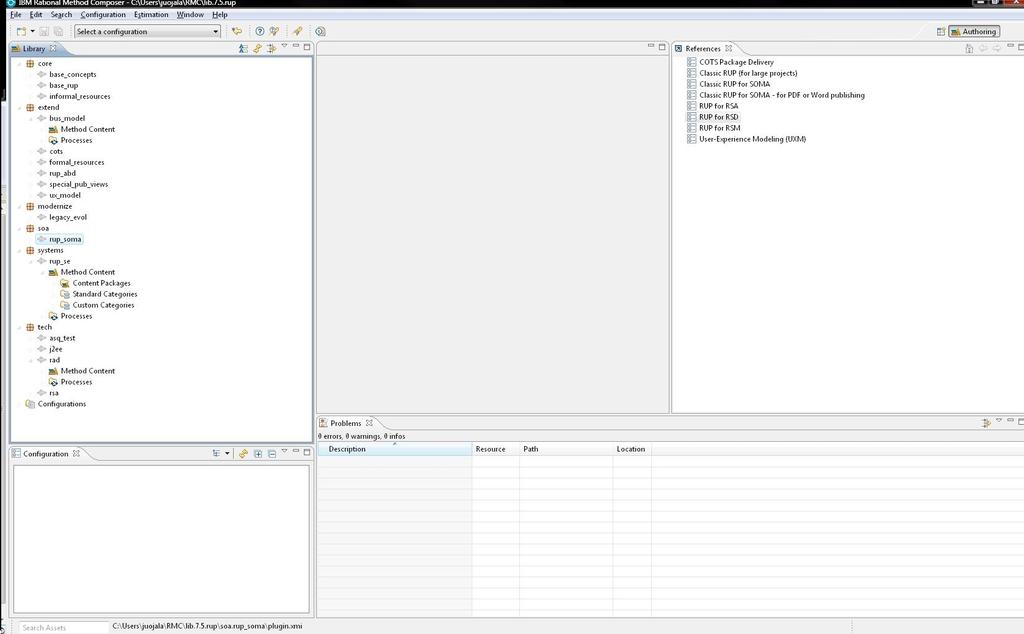Select base_concepts plug-in
Screen dimensions: 1024x634
pos(72,74)
